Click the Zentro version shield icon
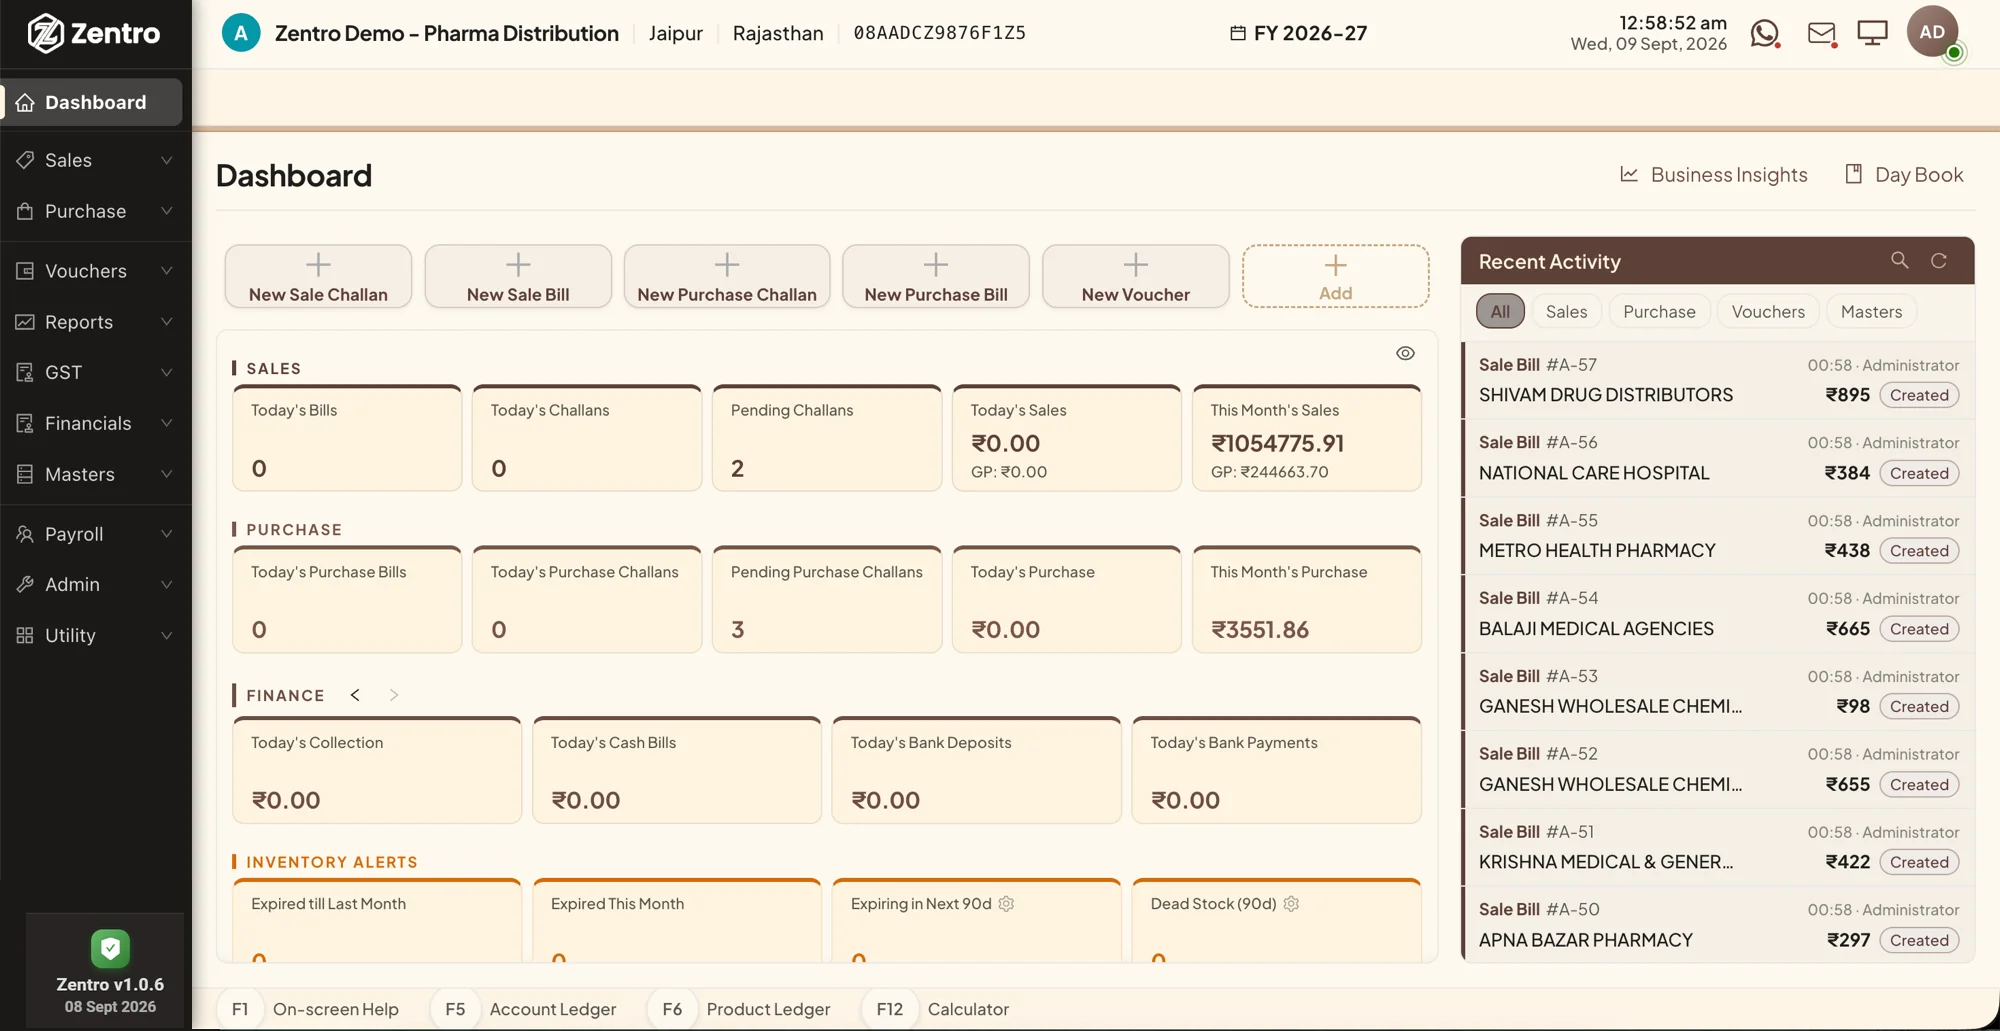 point(110,948)
